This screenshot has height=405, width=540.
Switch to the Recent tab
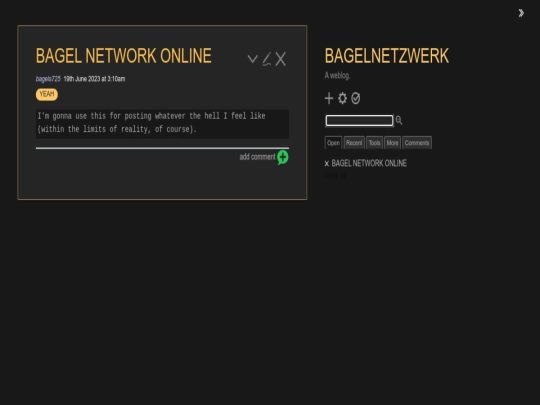pos(354,143)
